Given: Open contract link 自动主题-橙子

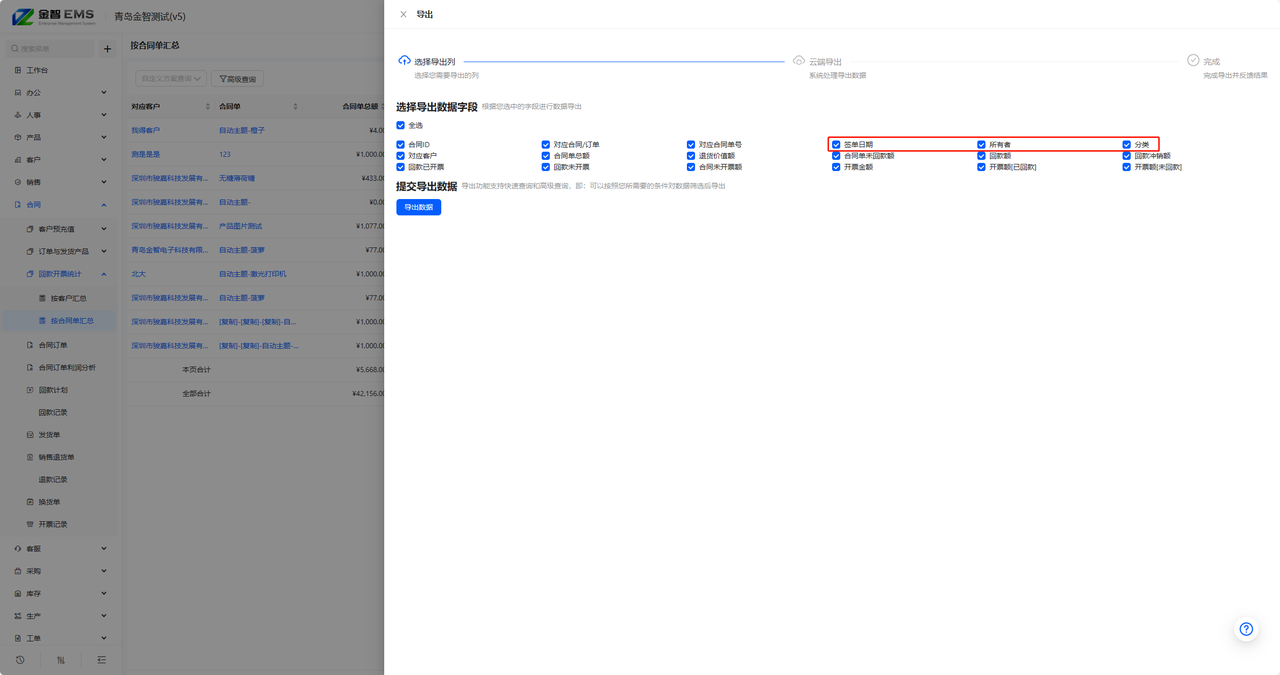Looking at the screenshot, I should [242, 131].
